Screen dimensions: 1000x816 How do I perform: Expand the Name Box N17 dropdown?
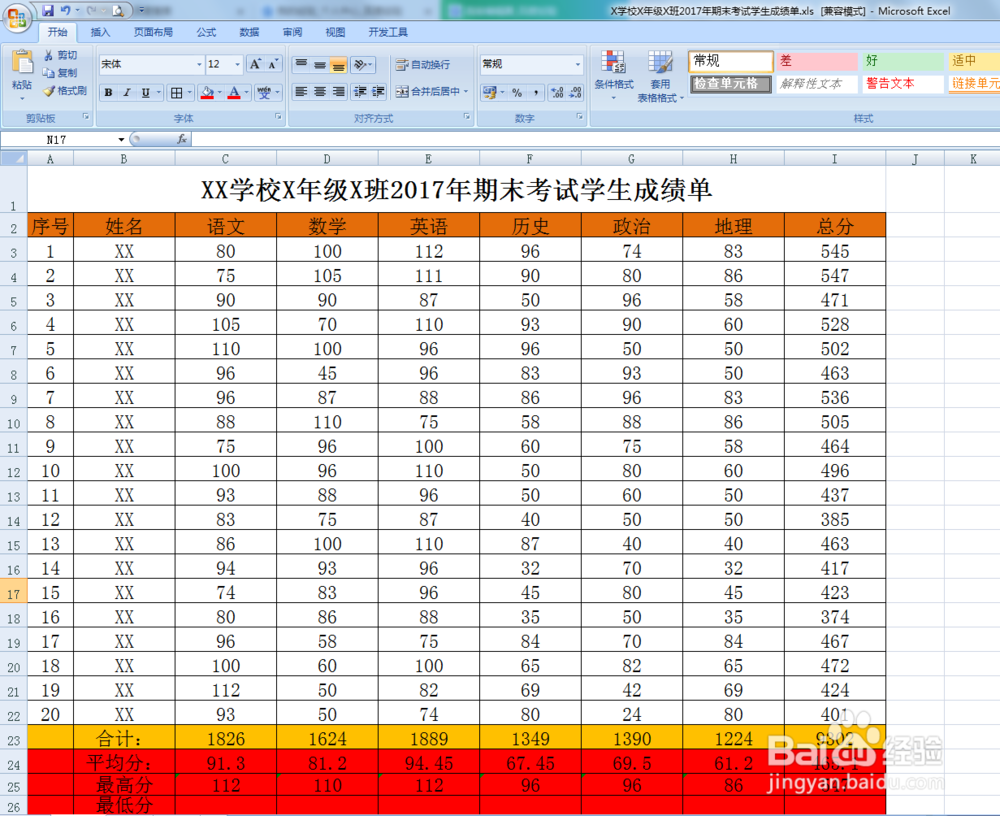(x=121, y=139)
